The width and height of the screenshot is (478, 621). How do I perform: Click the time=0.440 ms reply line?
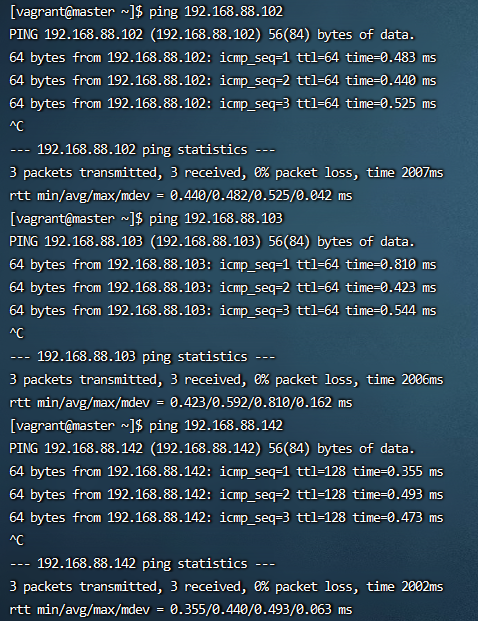pos(222,81)
